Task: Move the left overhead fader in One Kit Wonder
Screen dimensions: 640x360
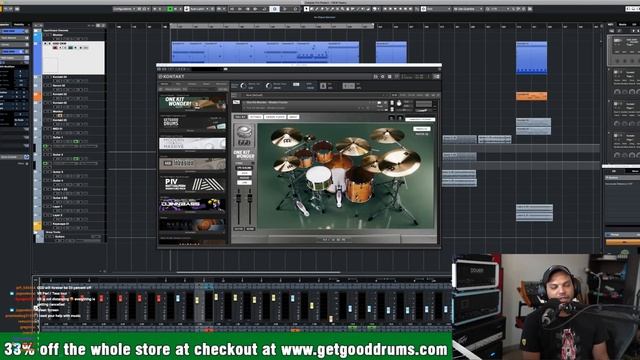Action: click(x=239, y=199)
